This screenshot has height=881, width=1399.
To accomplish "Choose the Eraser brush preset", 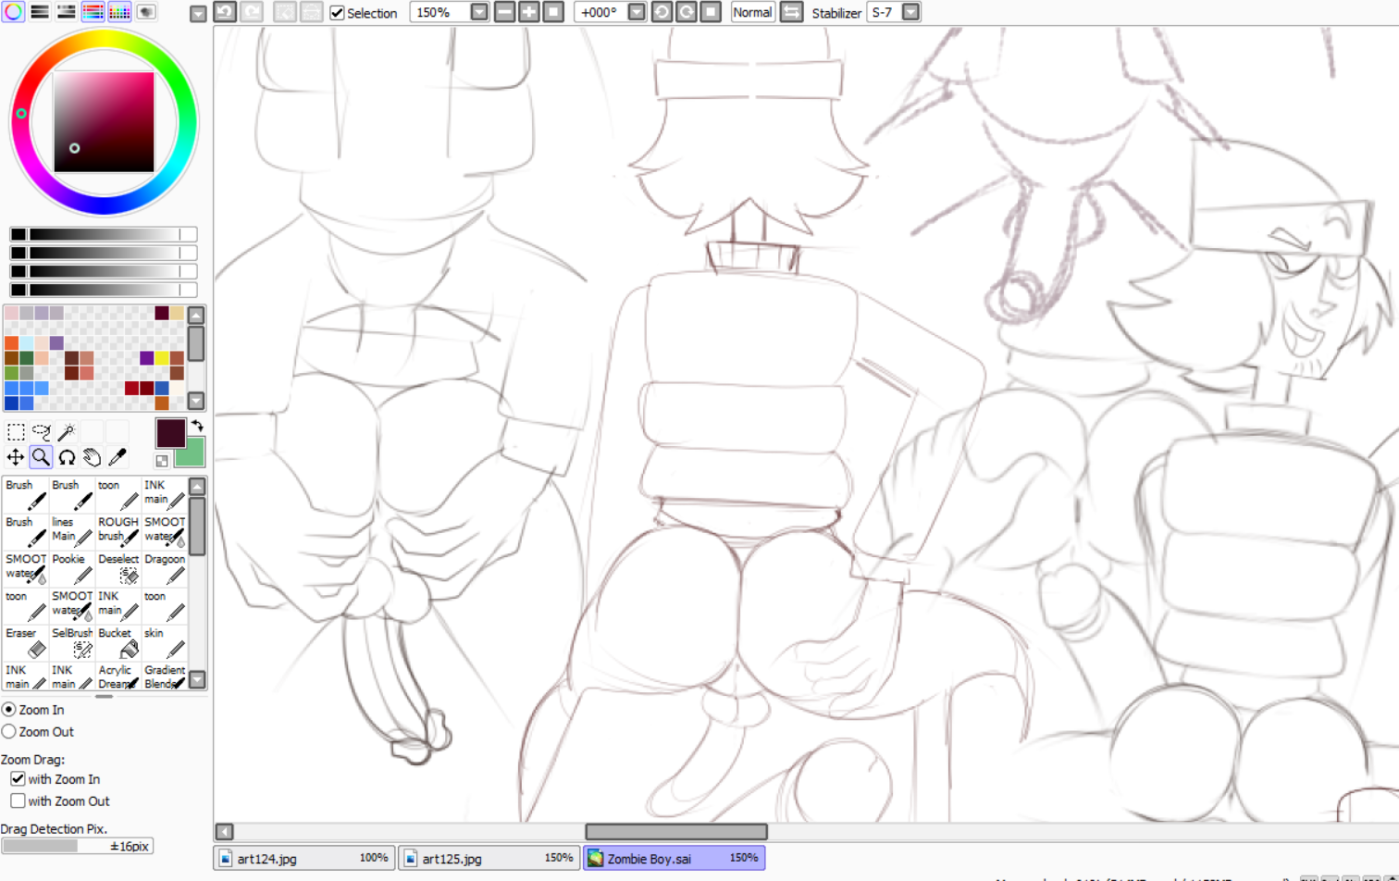I will pos(26,642).
